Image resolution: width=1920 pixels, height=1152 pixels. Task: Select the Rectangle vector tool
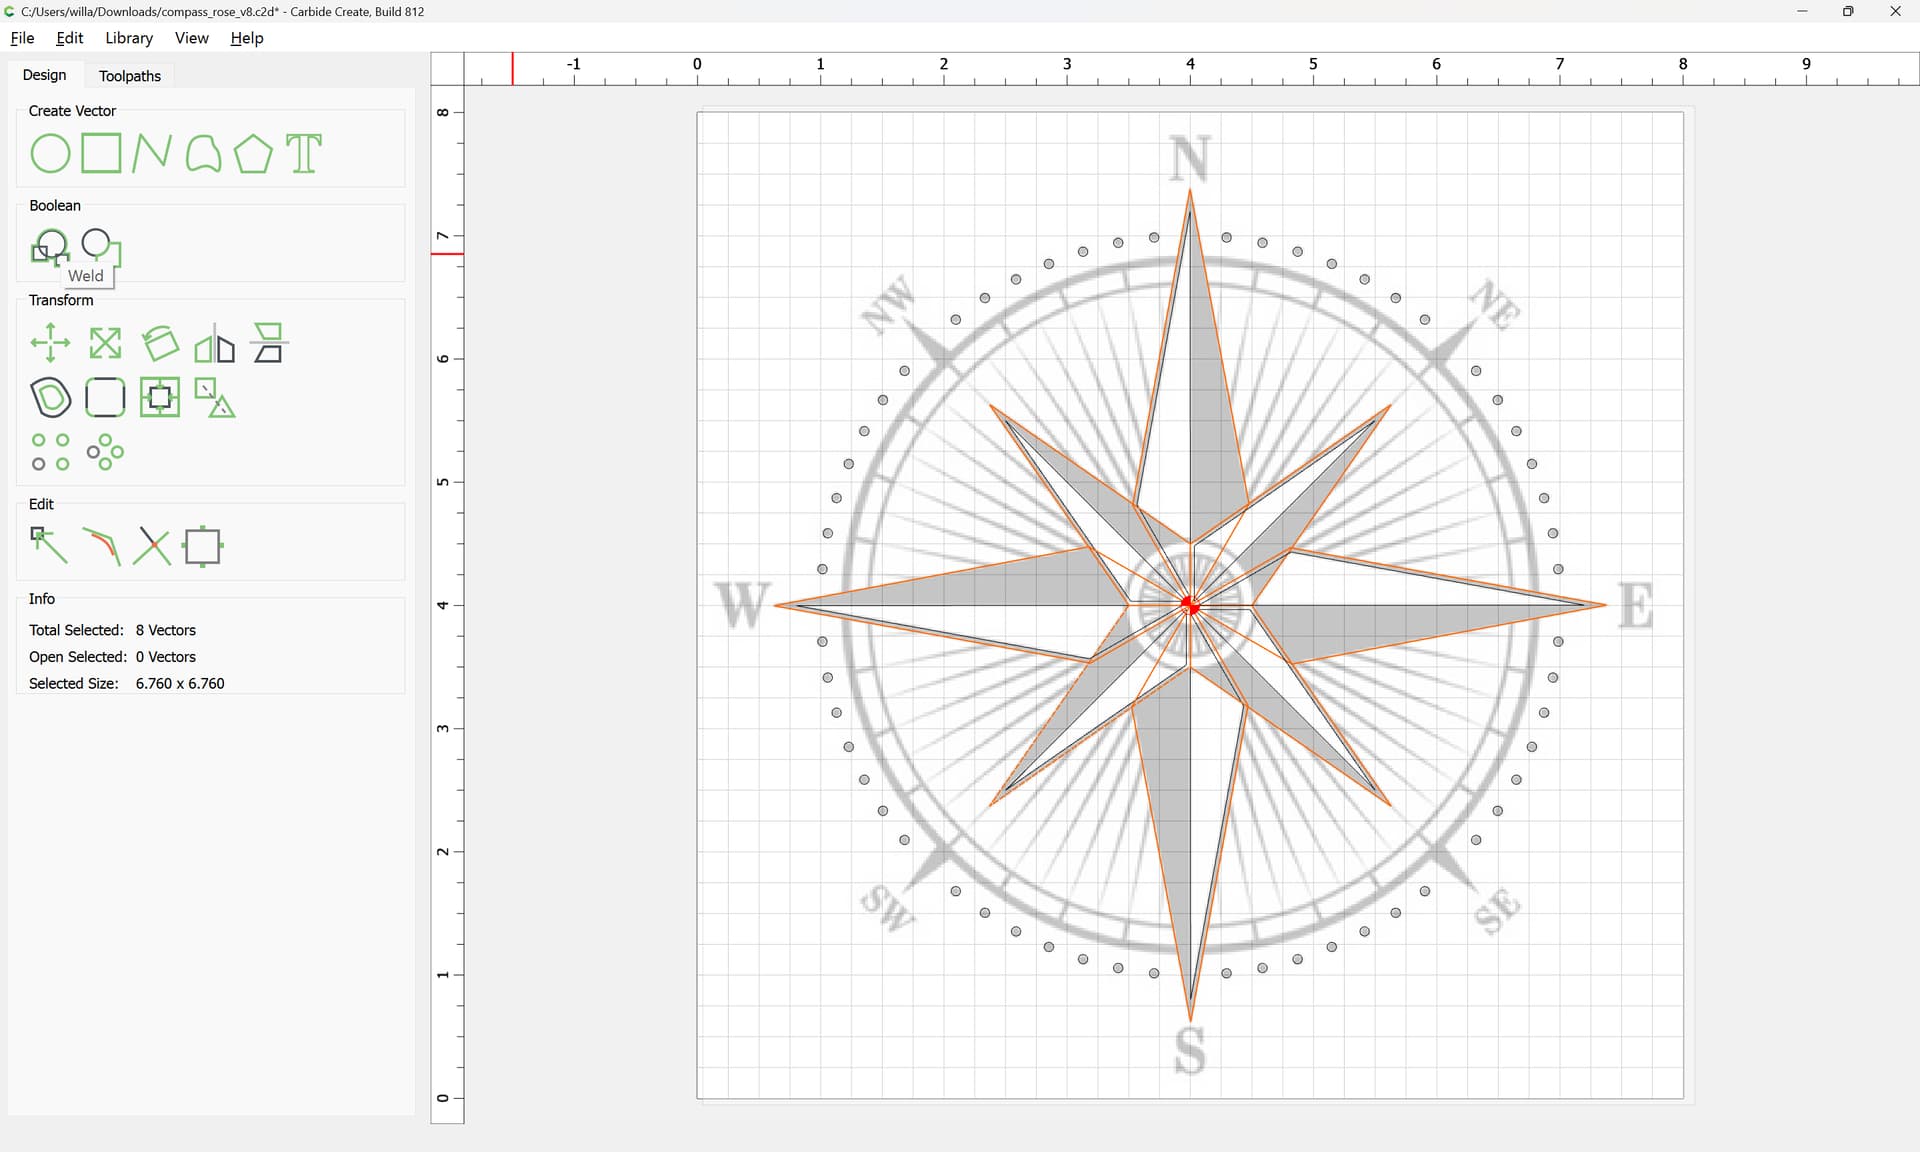pos(101,154)
